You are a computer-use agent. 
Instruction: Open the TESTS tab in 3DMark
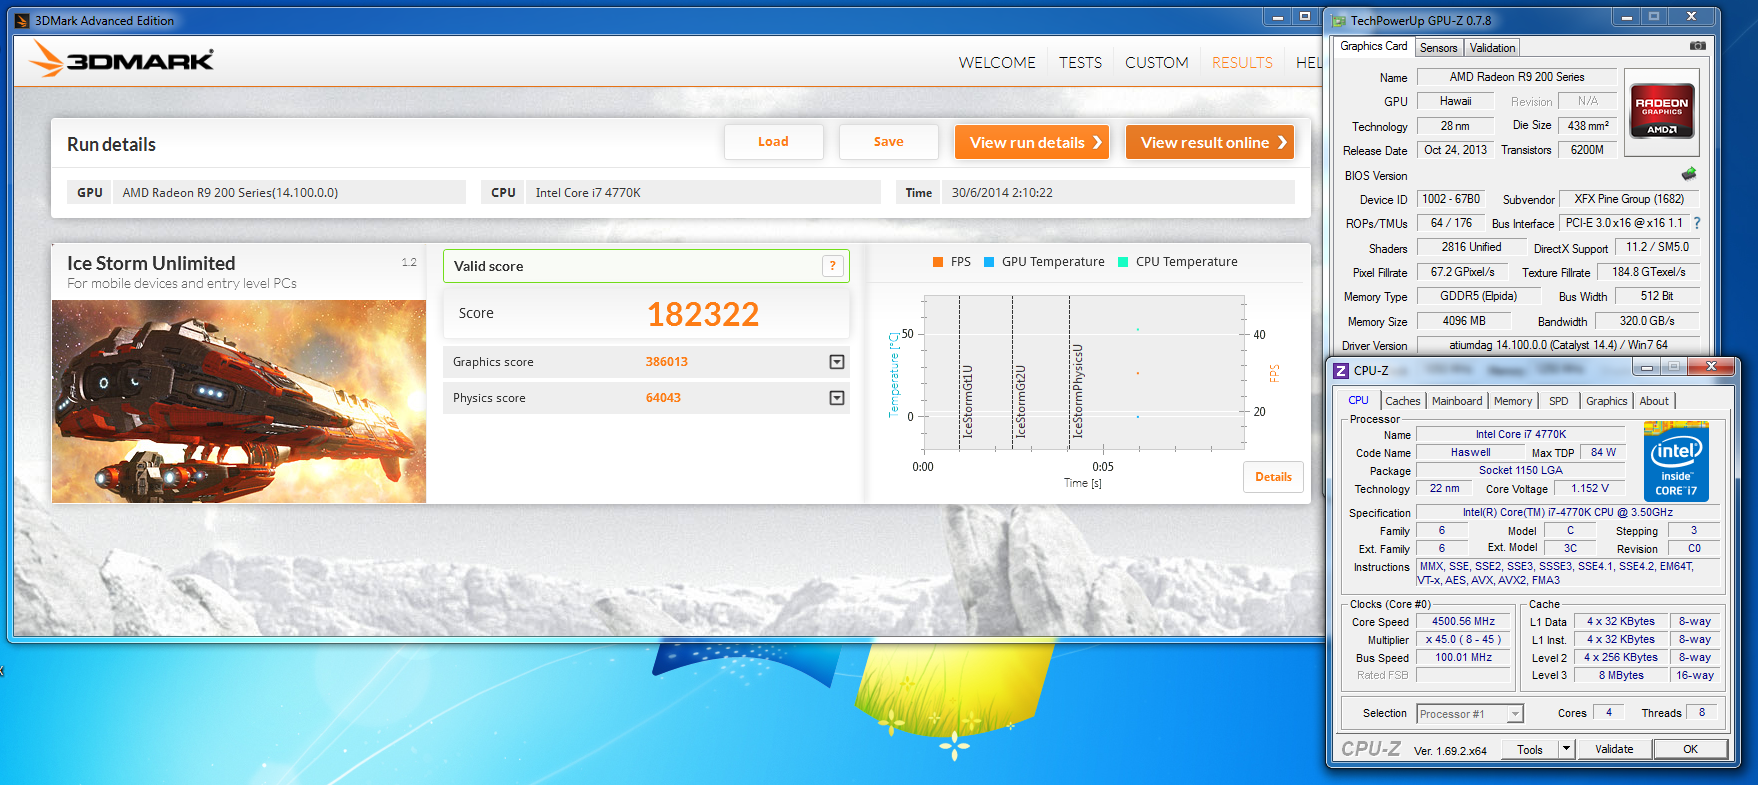1080,62
